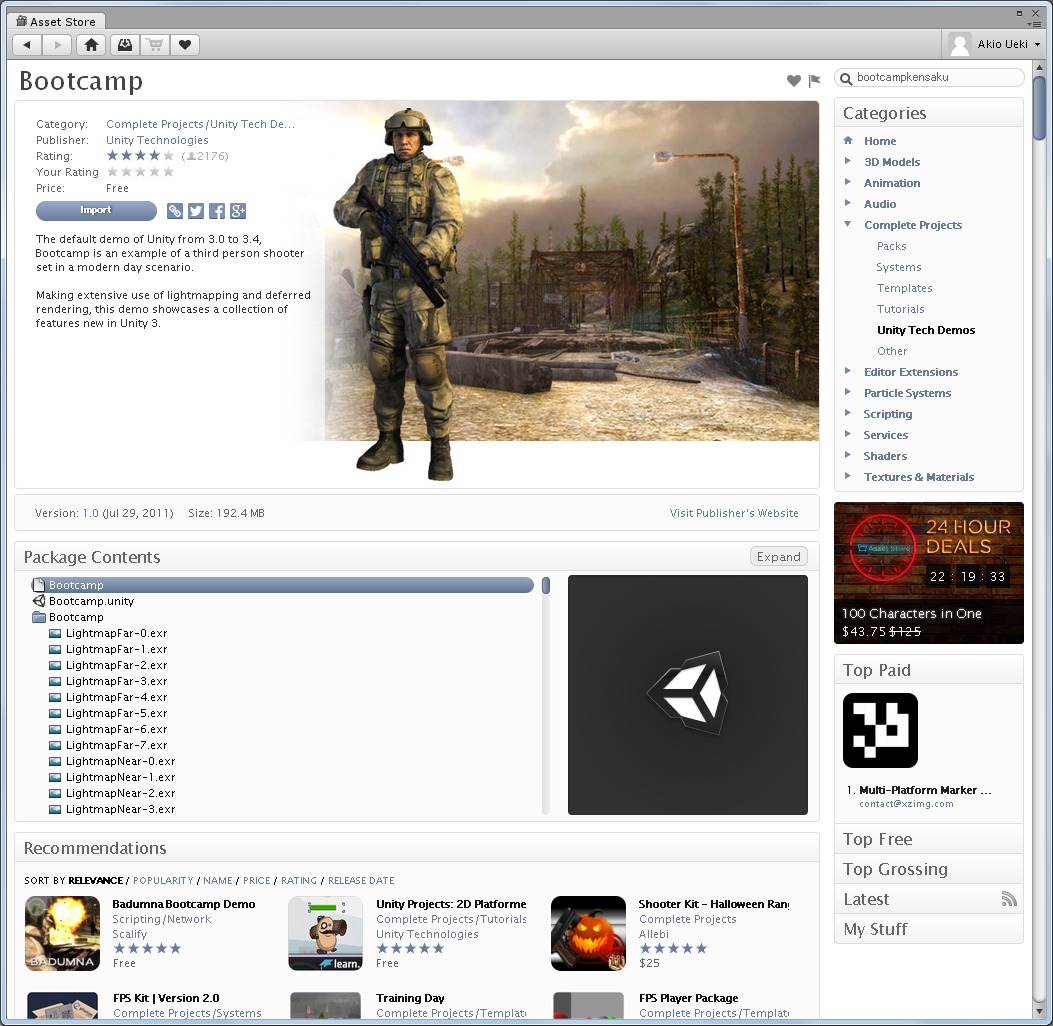The height and width of the screenshot is (1026, 1053).
Task: Sort recommendations by Rating
Action: (x=299, y=880)
